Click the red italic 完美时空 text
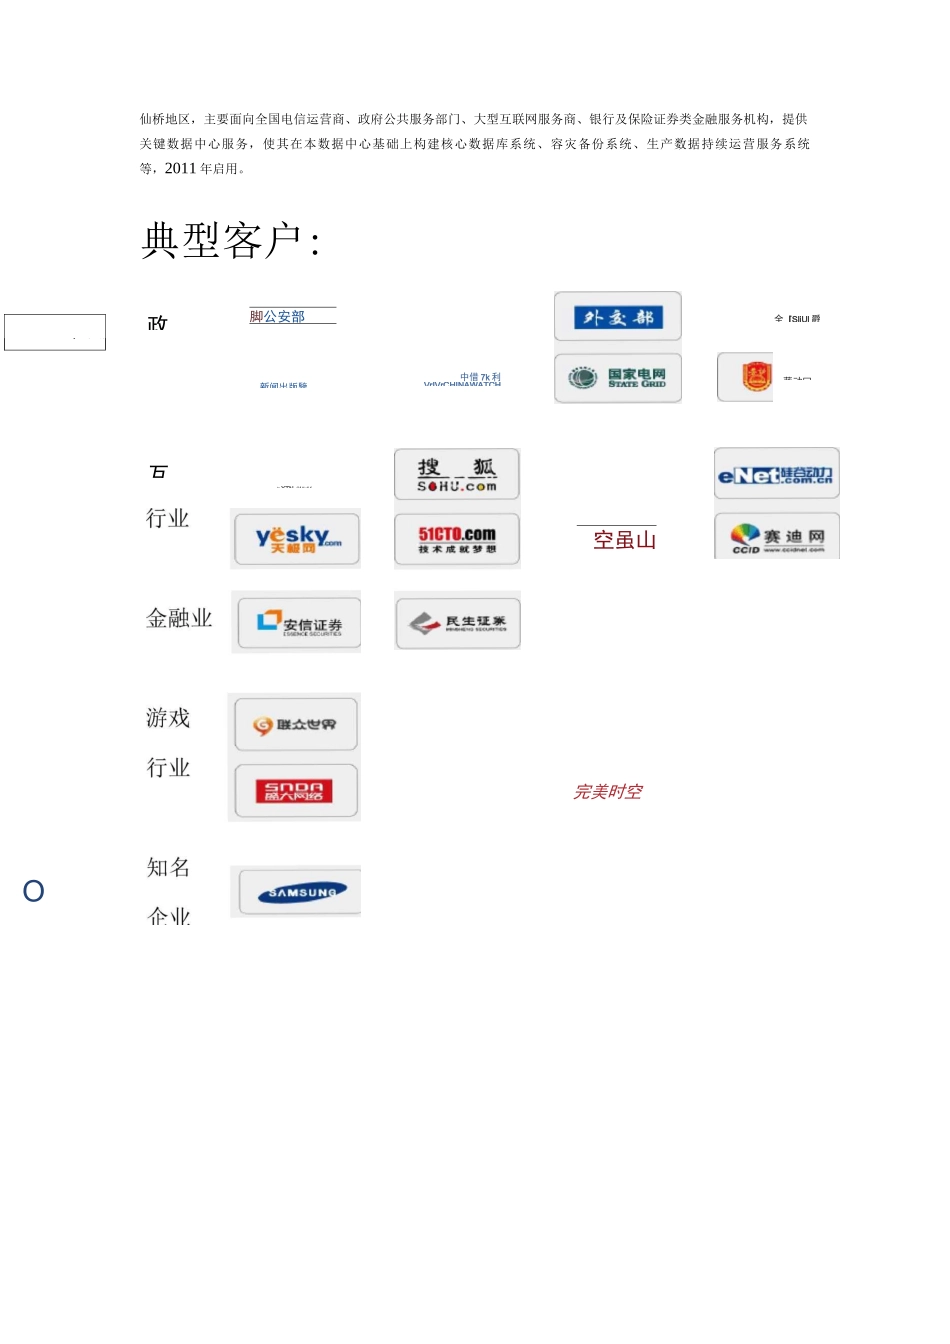Image resolution: width=950 pixels, height=1344 pixels. [608, 792]
